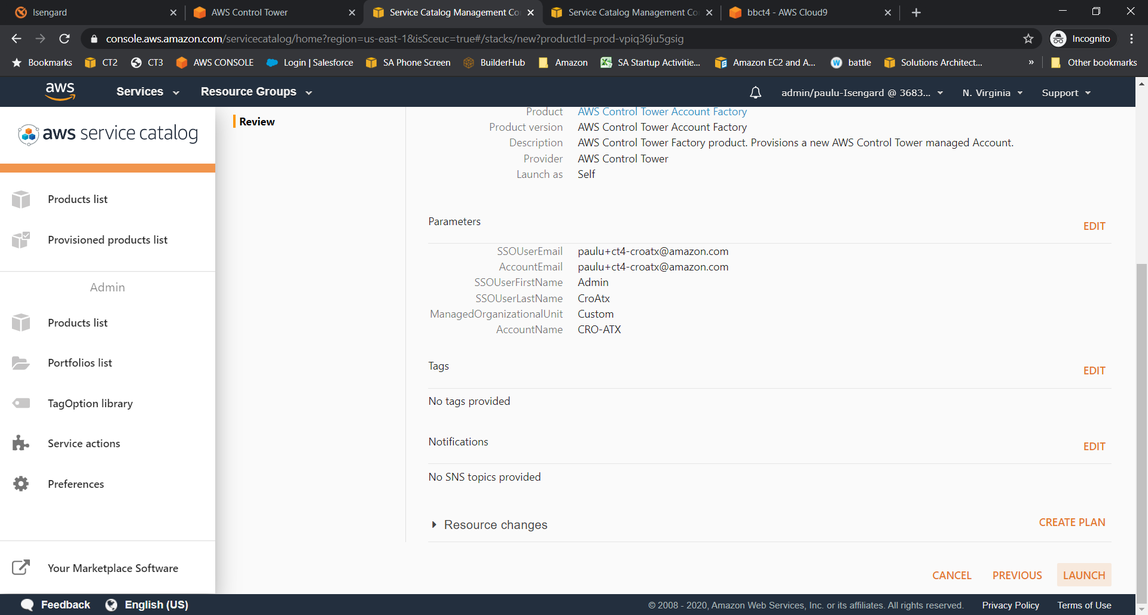Viewport: 1148px width, 615px height.
Task: Click the Preferences gear icon
Action: click(x=20, y=484)
